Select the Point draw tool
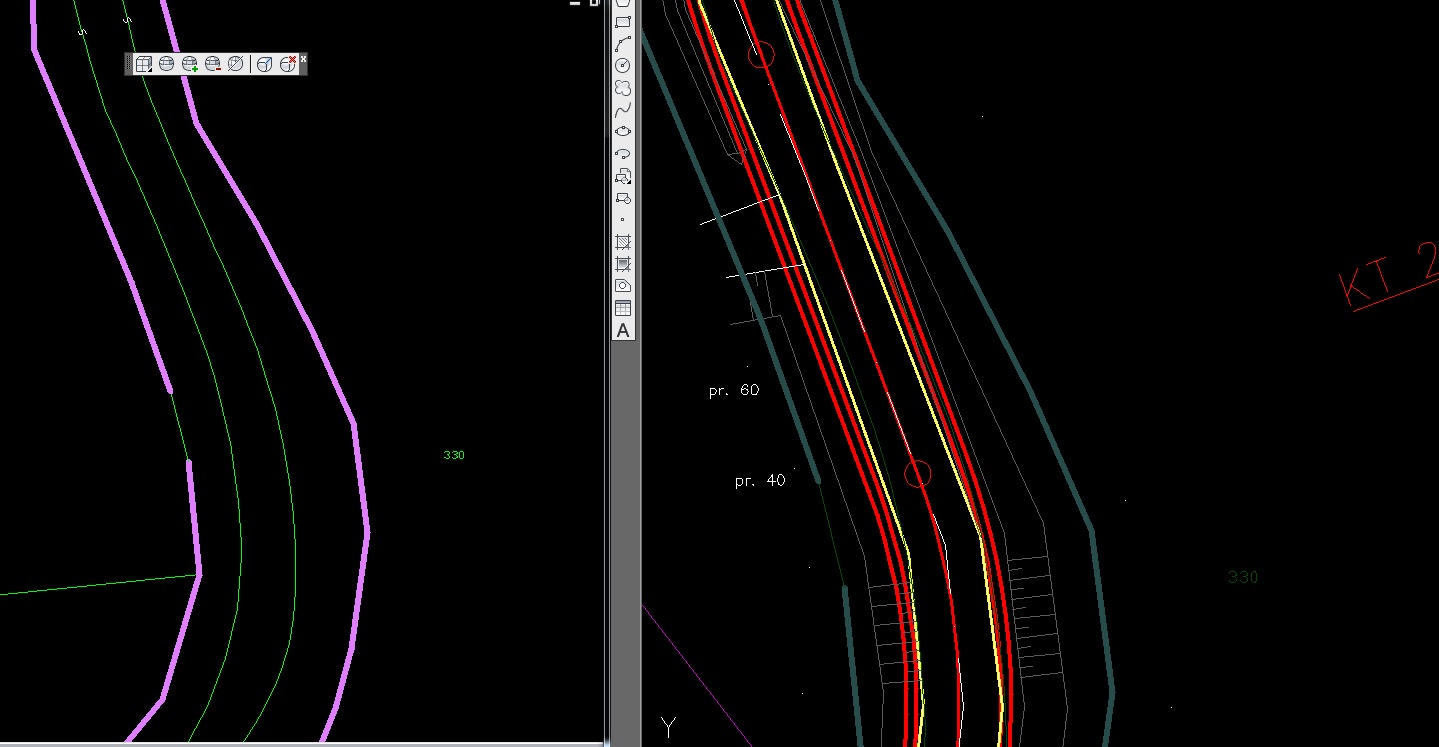The width and height of the screenshot is (1439, 747). pos(623,220)
